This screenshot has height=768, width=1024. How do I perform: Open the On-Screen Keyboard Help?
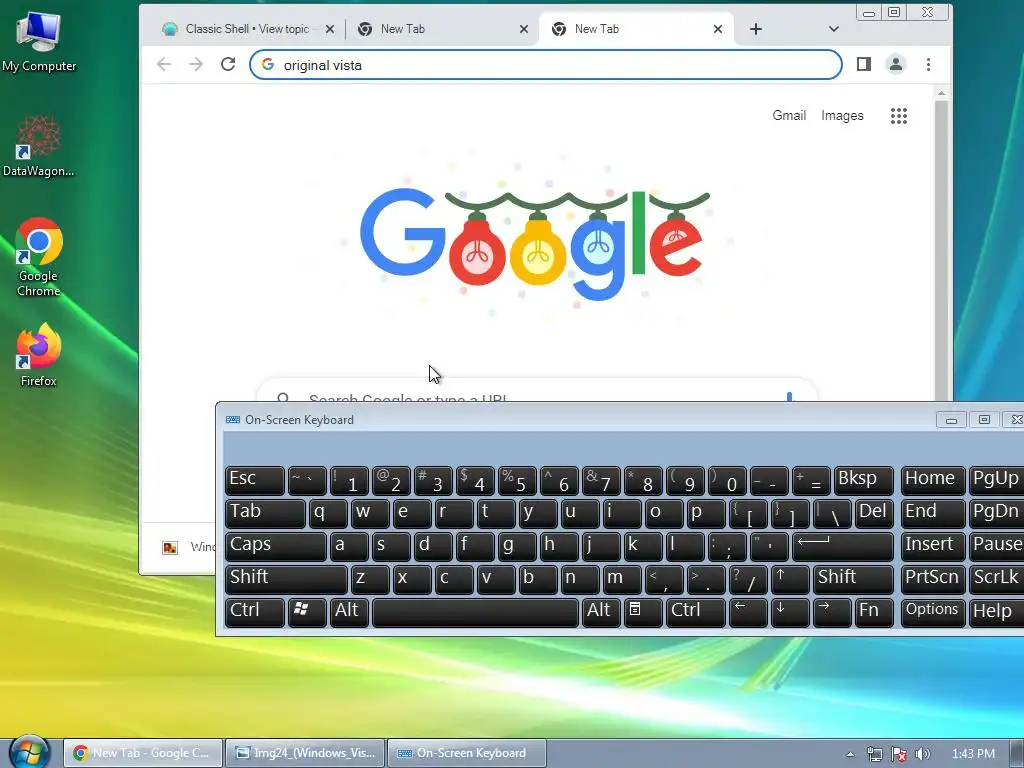pos(997,612)
